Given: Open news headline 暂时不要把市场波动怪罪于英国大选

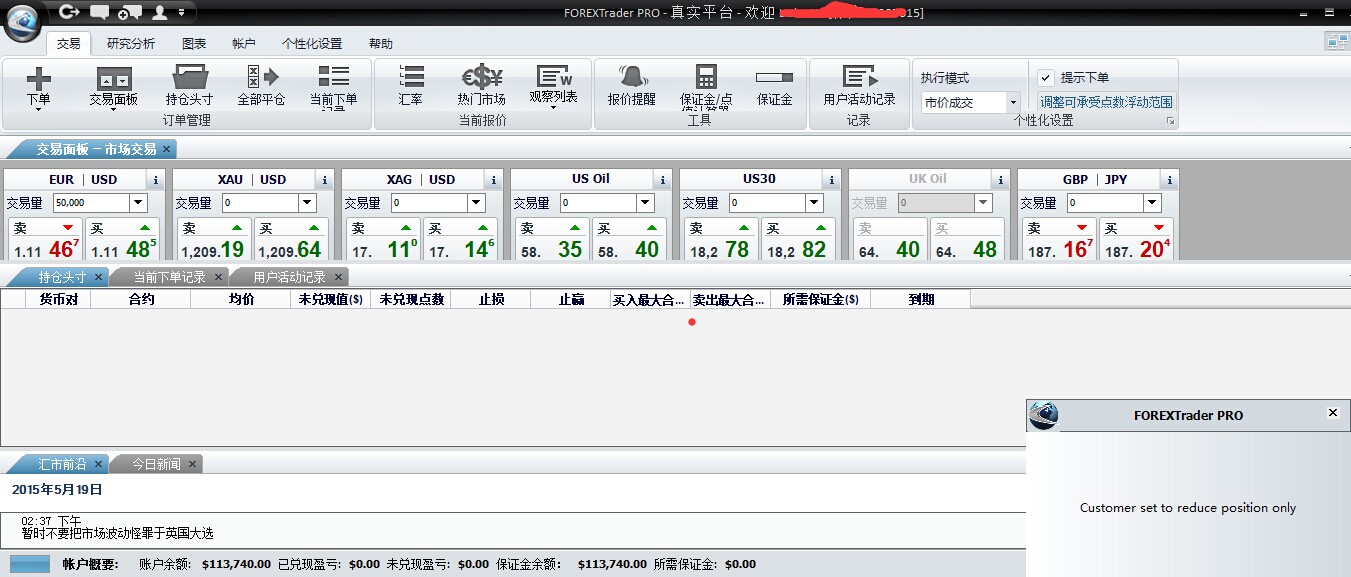Looking at the screenshot, I should click(x=117, y=534).
